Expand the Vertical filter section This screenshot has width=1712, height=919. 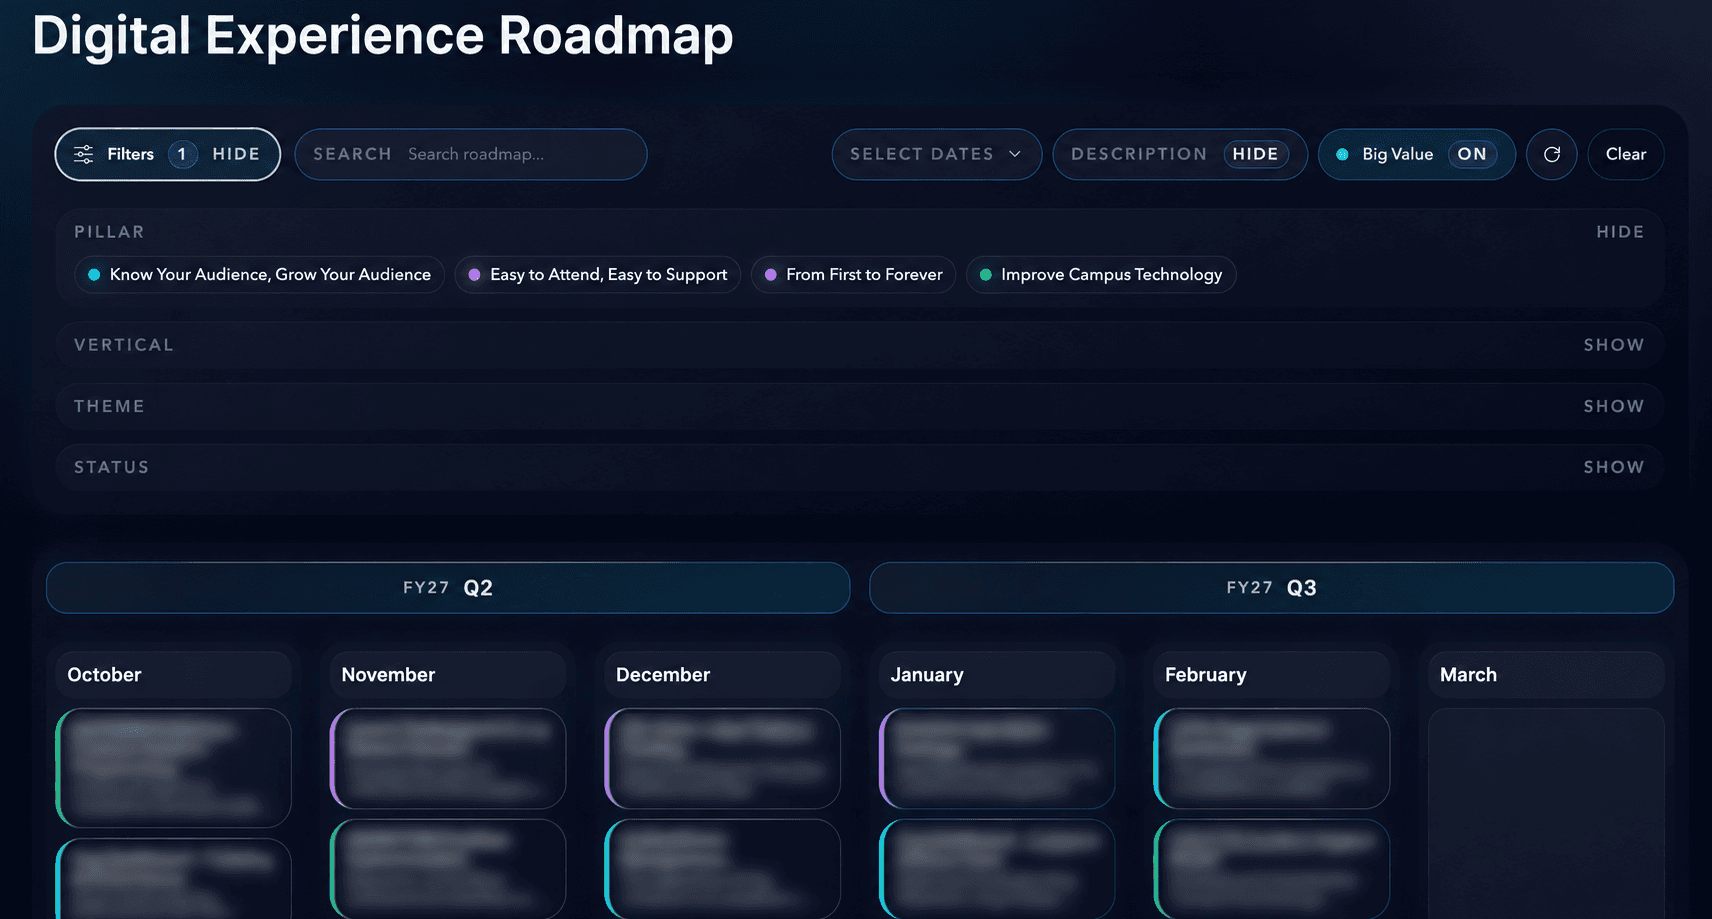click(1614, 345)
